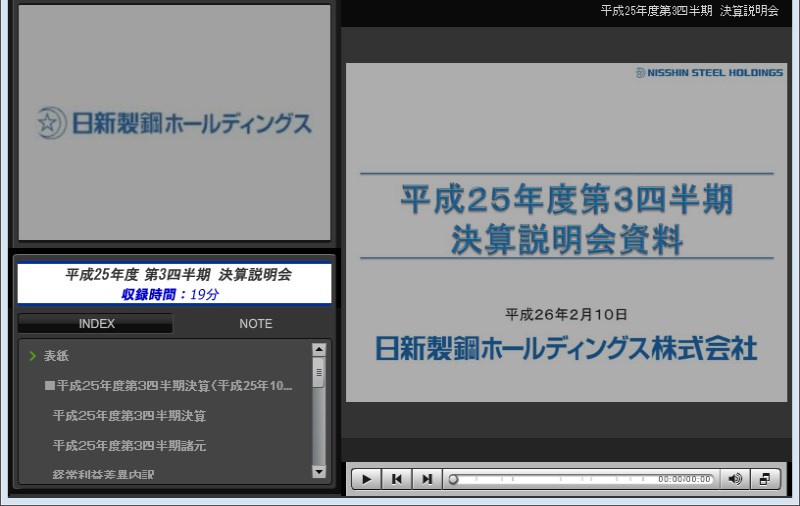The width and height of the screenshot is (800, 506).
Task: Open the NOTE tab
Action: pos(256,323)
